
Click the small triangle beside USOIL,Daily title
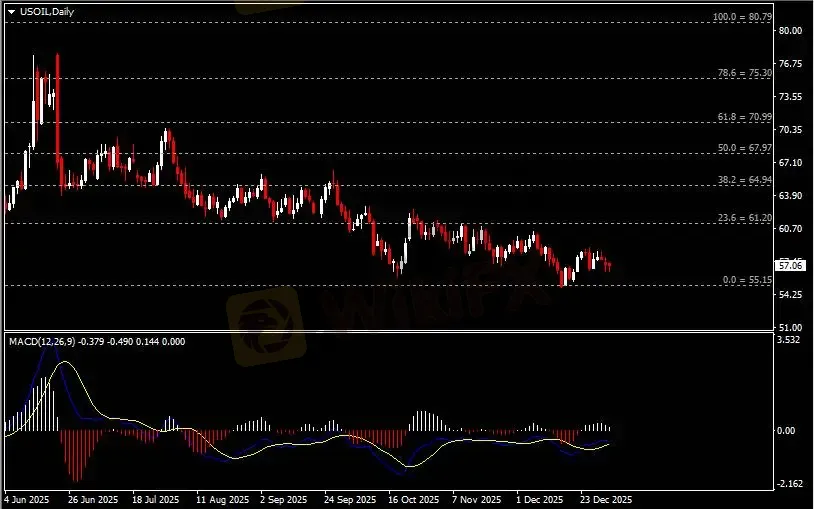pos(11,12)
